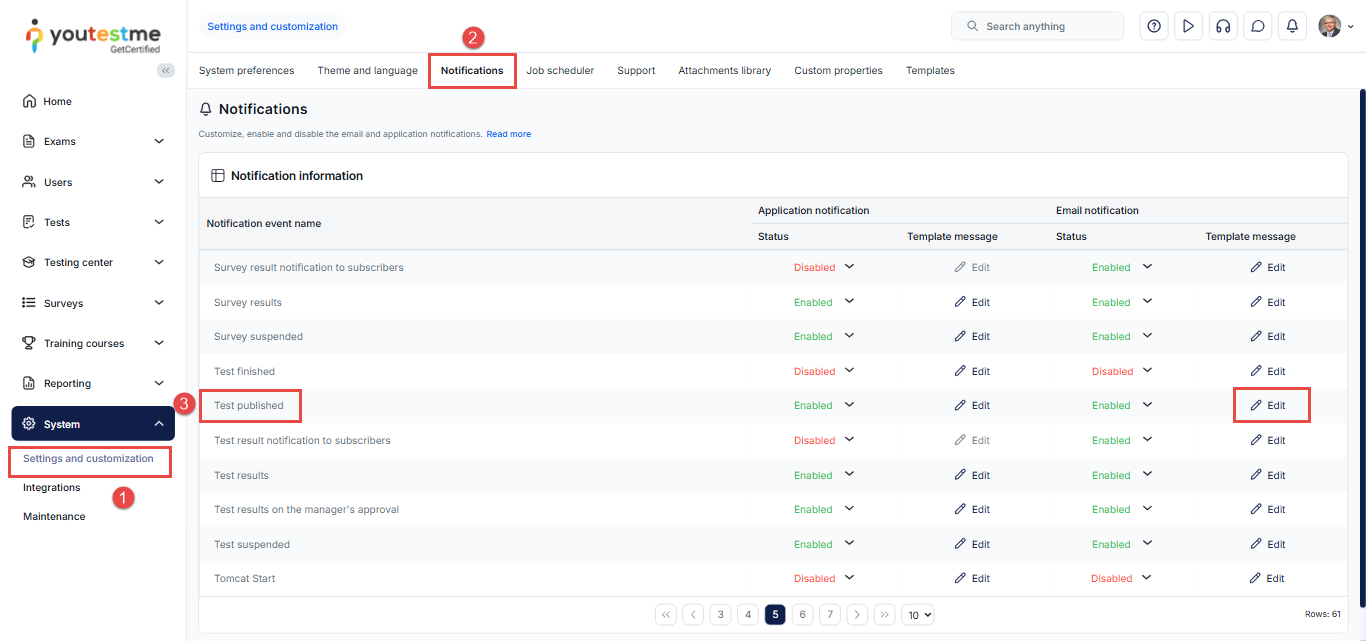Click the Read more link
1366x641 pixels.
coord(508,134)
